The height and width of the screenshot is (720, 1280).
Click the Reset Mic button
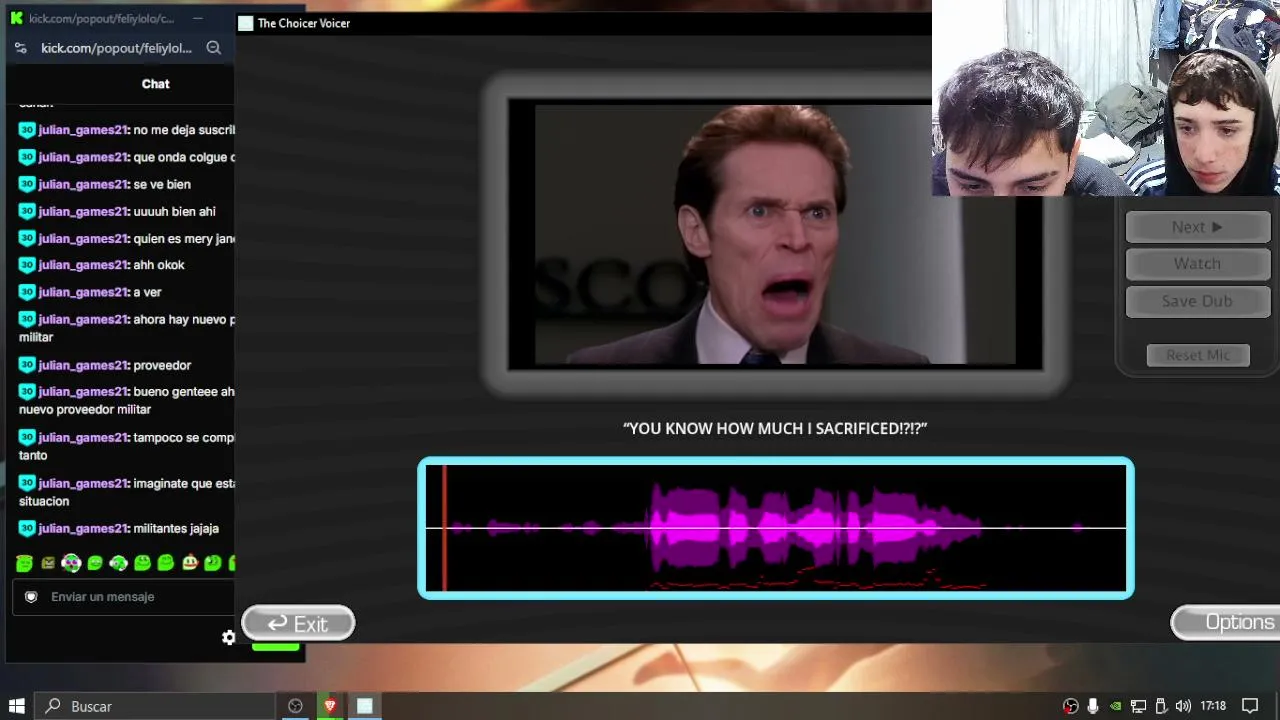point(1198,355)
